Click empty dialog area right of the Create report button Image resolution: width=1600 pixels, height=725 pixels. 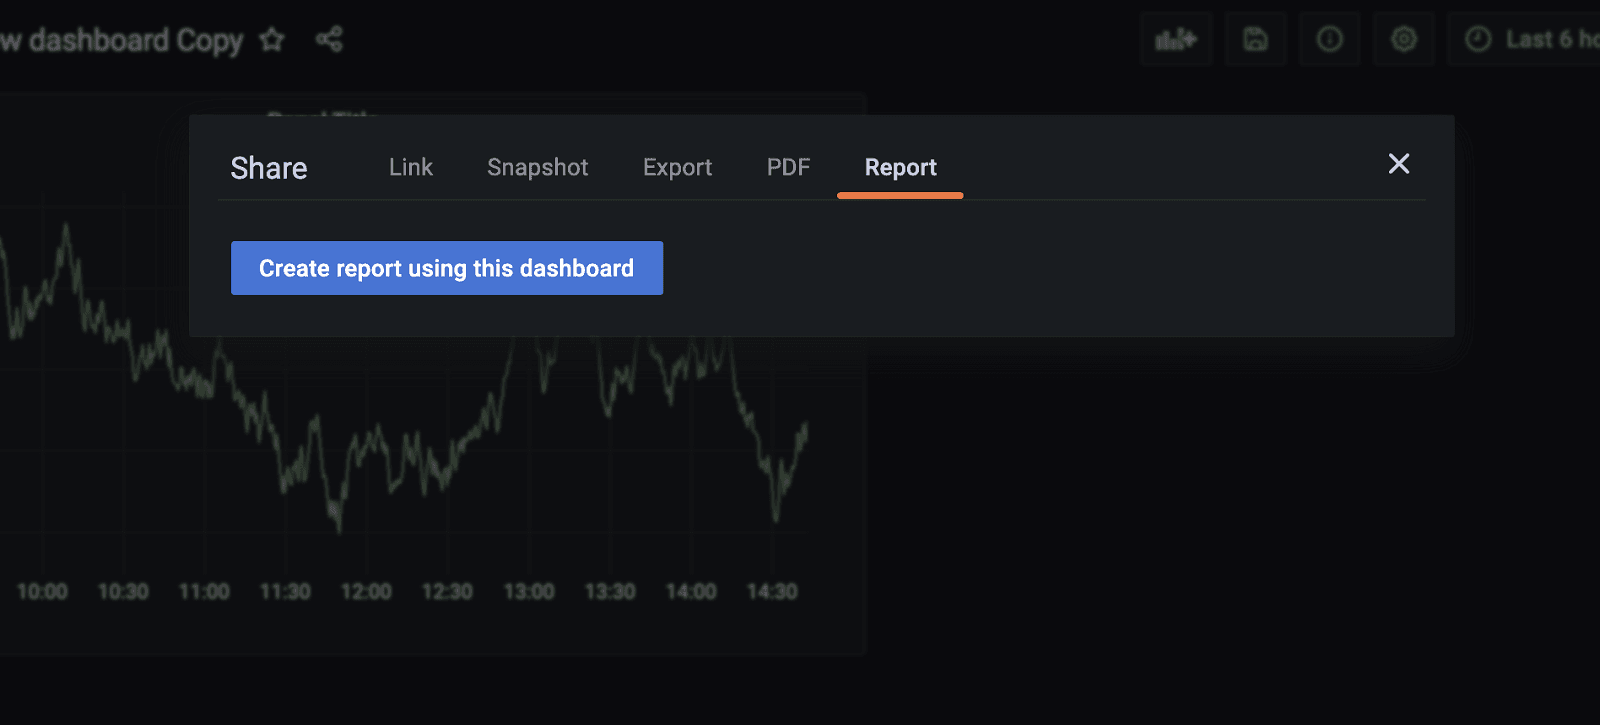(x=1000, y=270)
